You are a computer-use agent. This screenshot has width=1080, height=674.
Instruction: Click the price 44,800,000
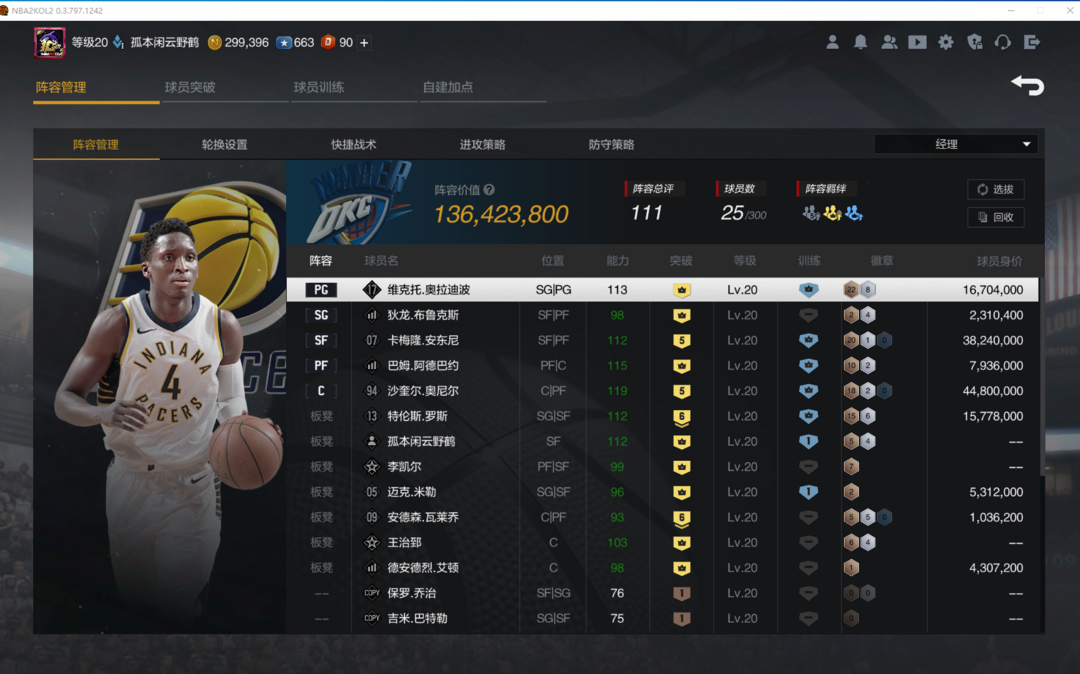[993, 391]
